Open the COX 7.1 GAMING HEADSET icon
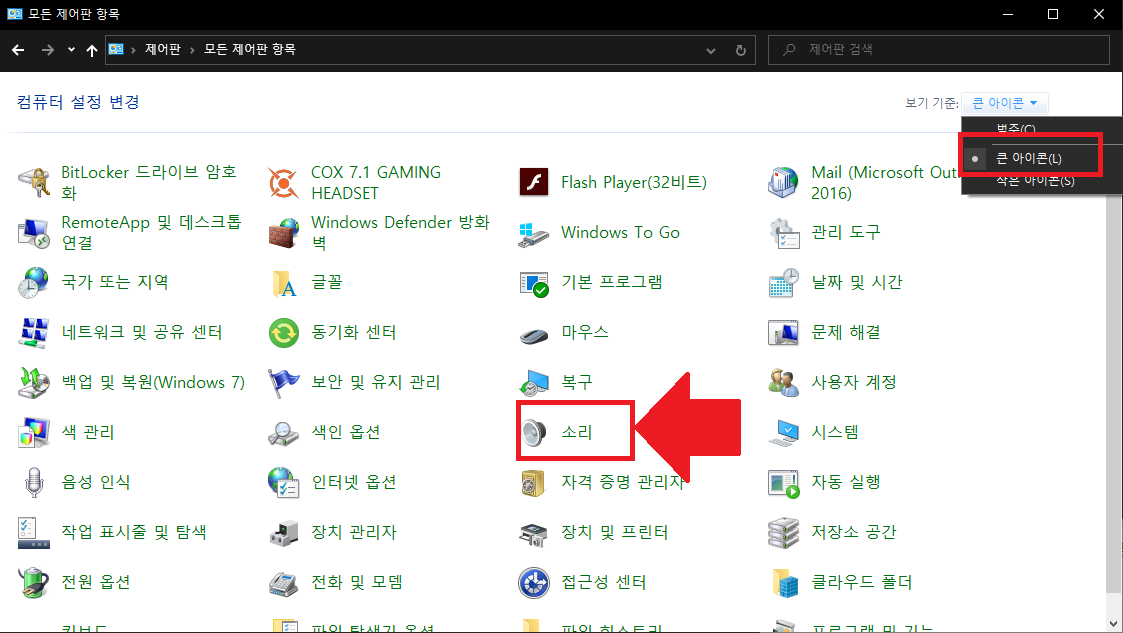The height and width of the screenshot is (633, 1123). tap(284, 183)
